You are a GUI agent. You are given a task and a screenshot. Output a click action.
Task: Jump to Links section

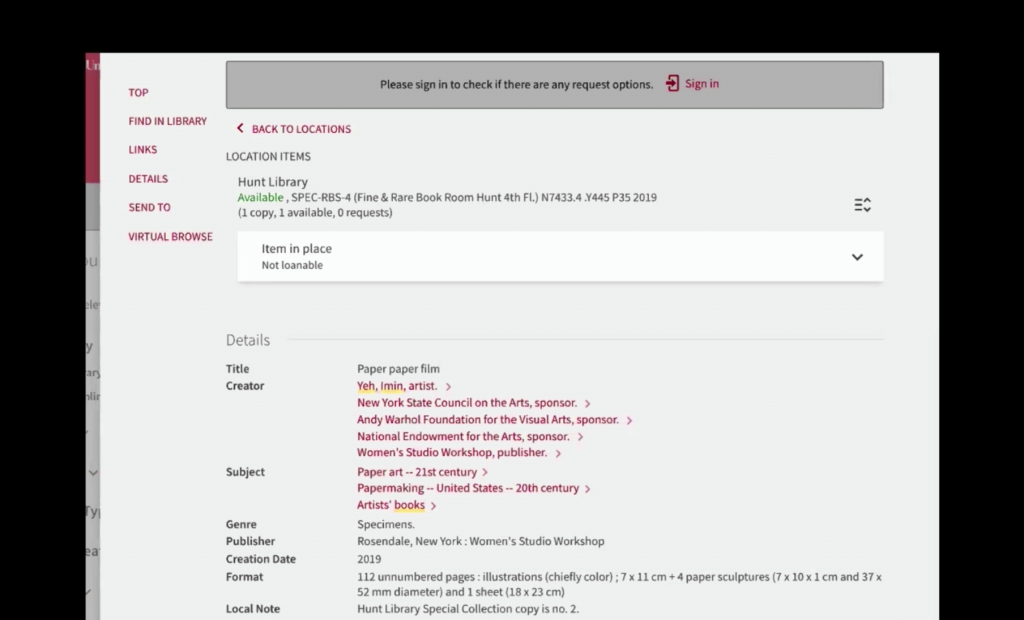click(x=143, y=150)
